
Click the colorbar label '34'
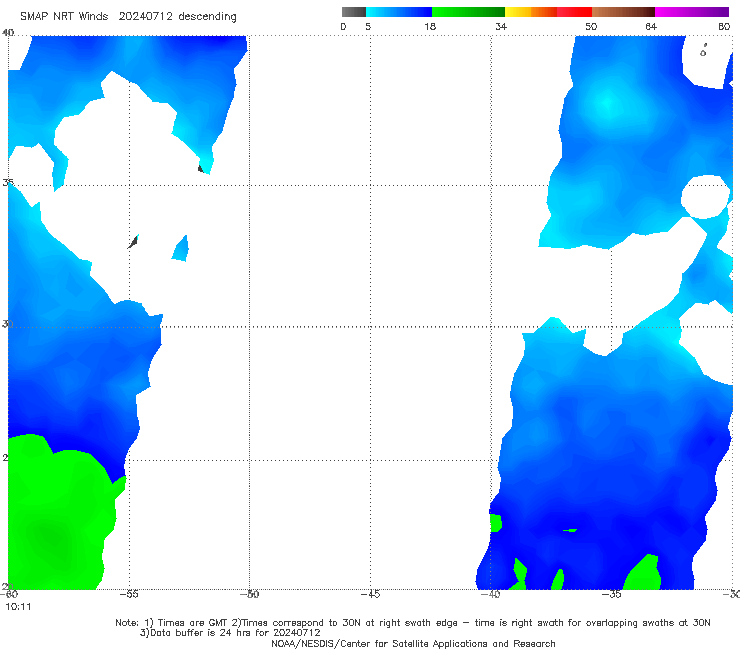pos(501,26)
